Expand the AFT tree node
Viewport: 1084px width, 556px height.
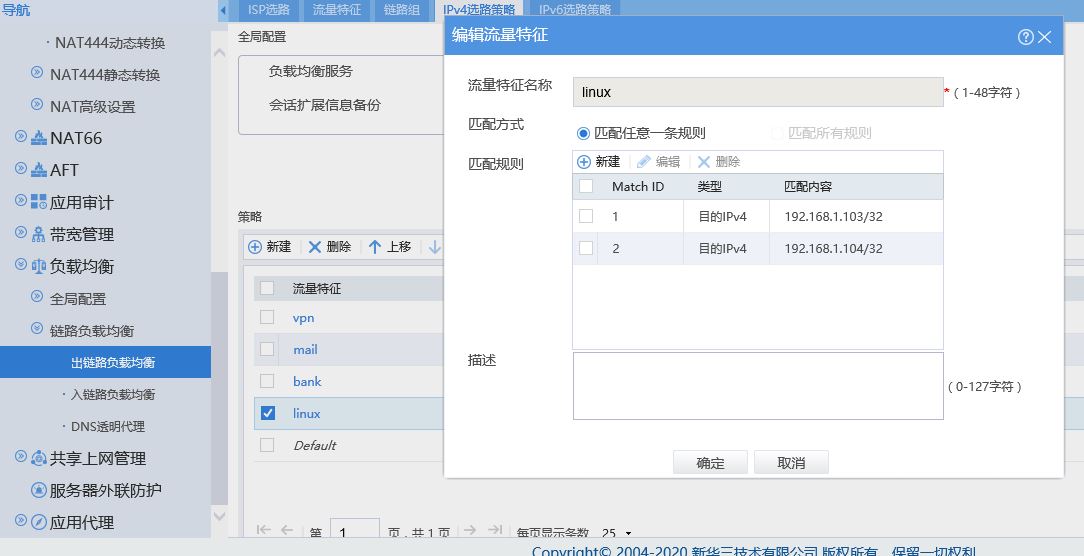(x=21, y=168)
